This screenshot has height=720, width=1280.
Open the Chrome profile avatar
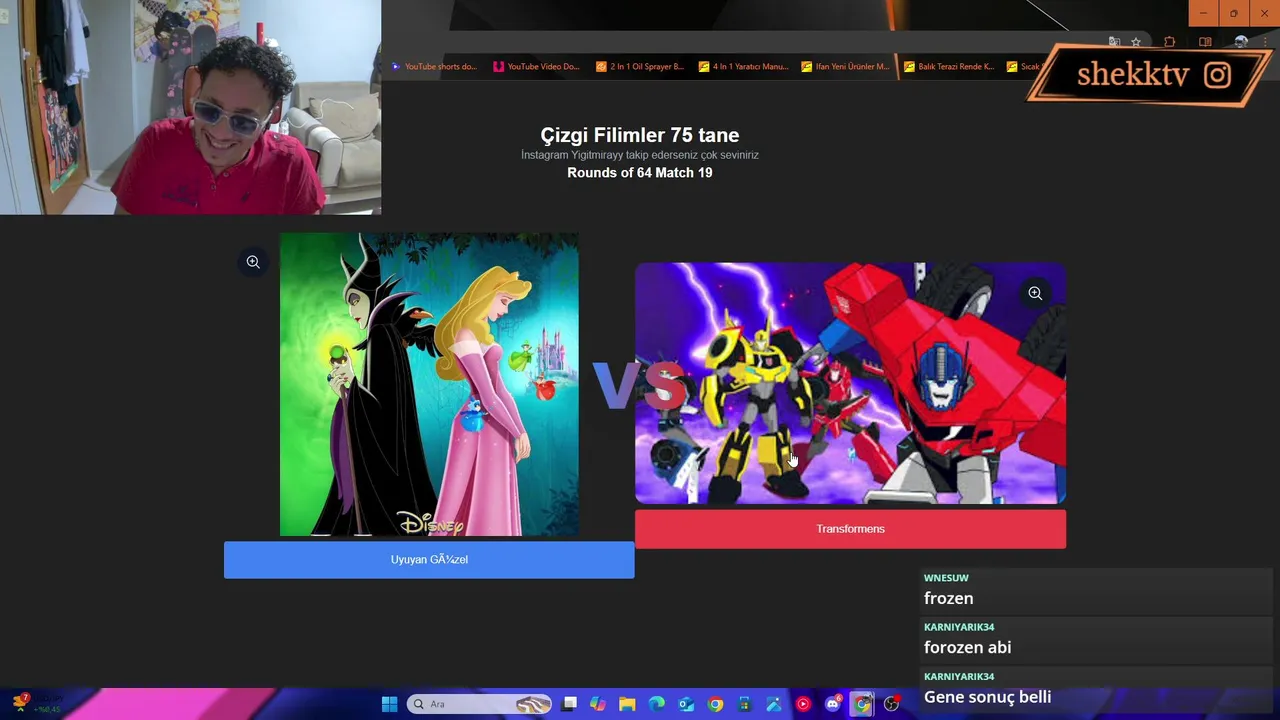point(1241,42)
